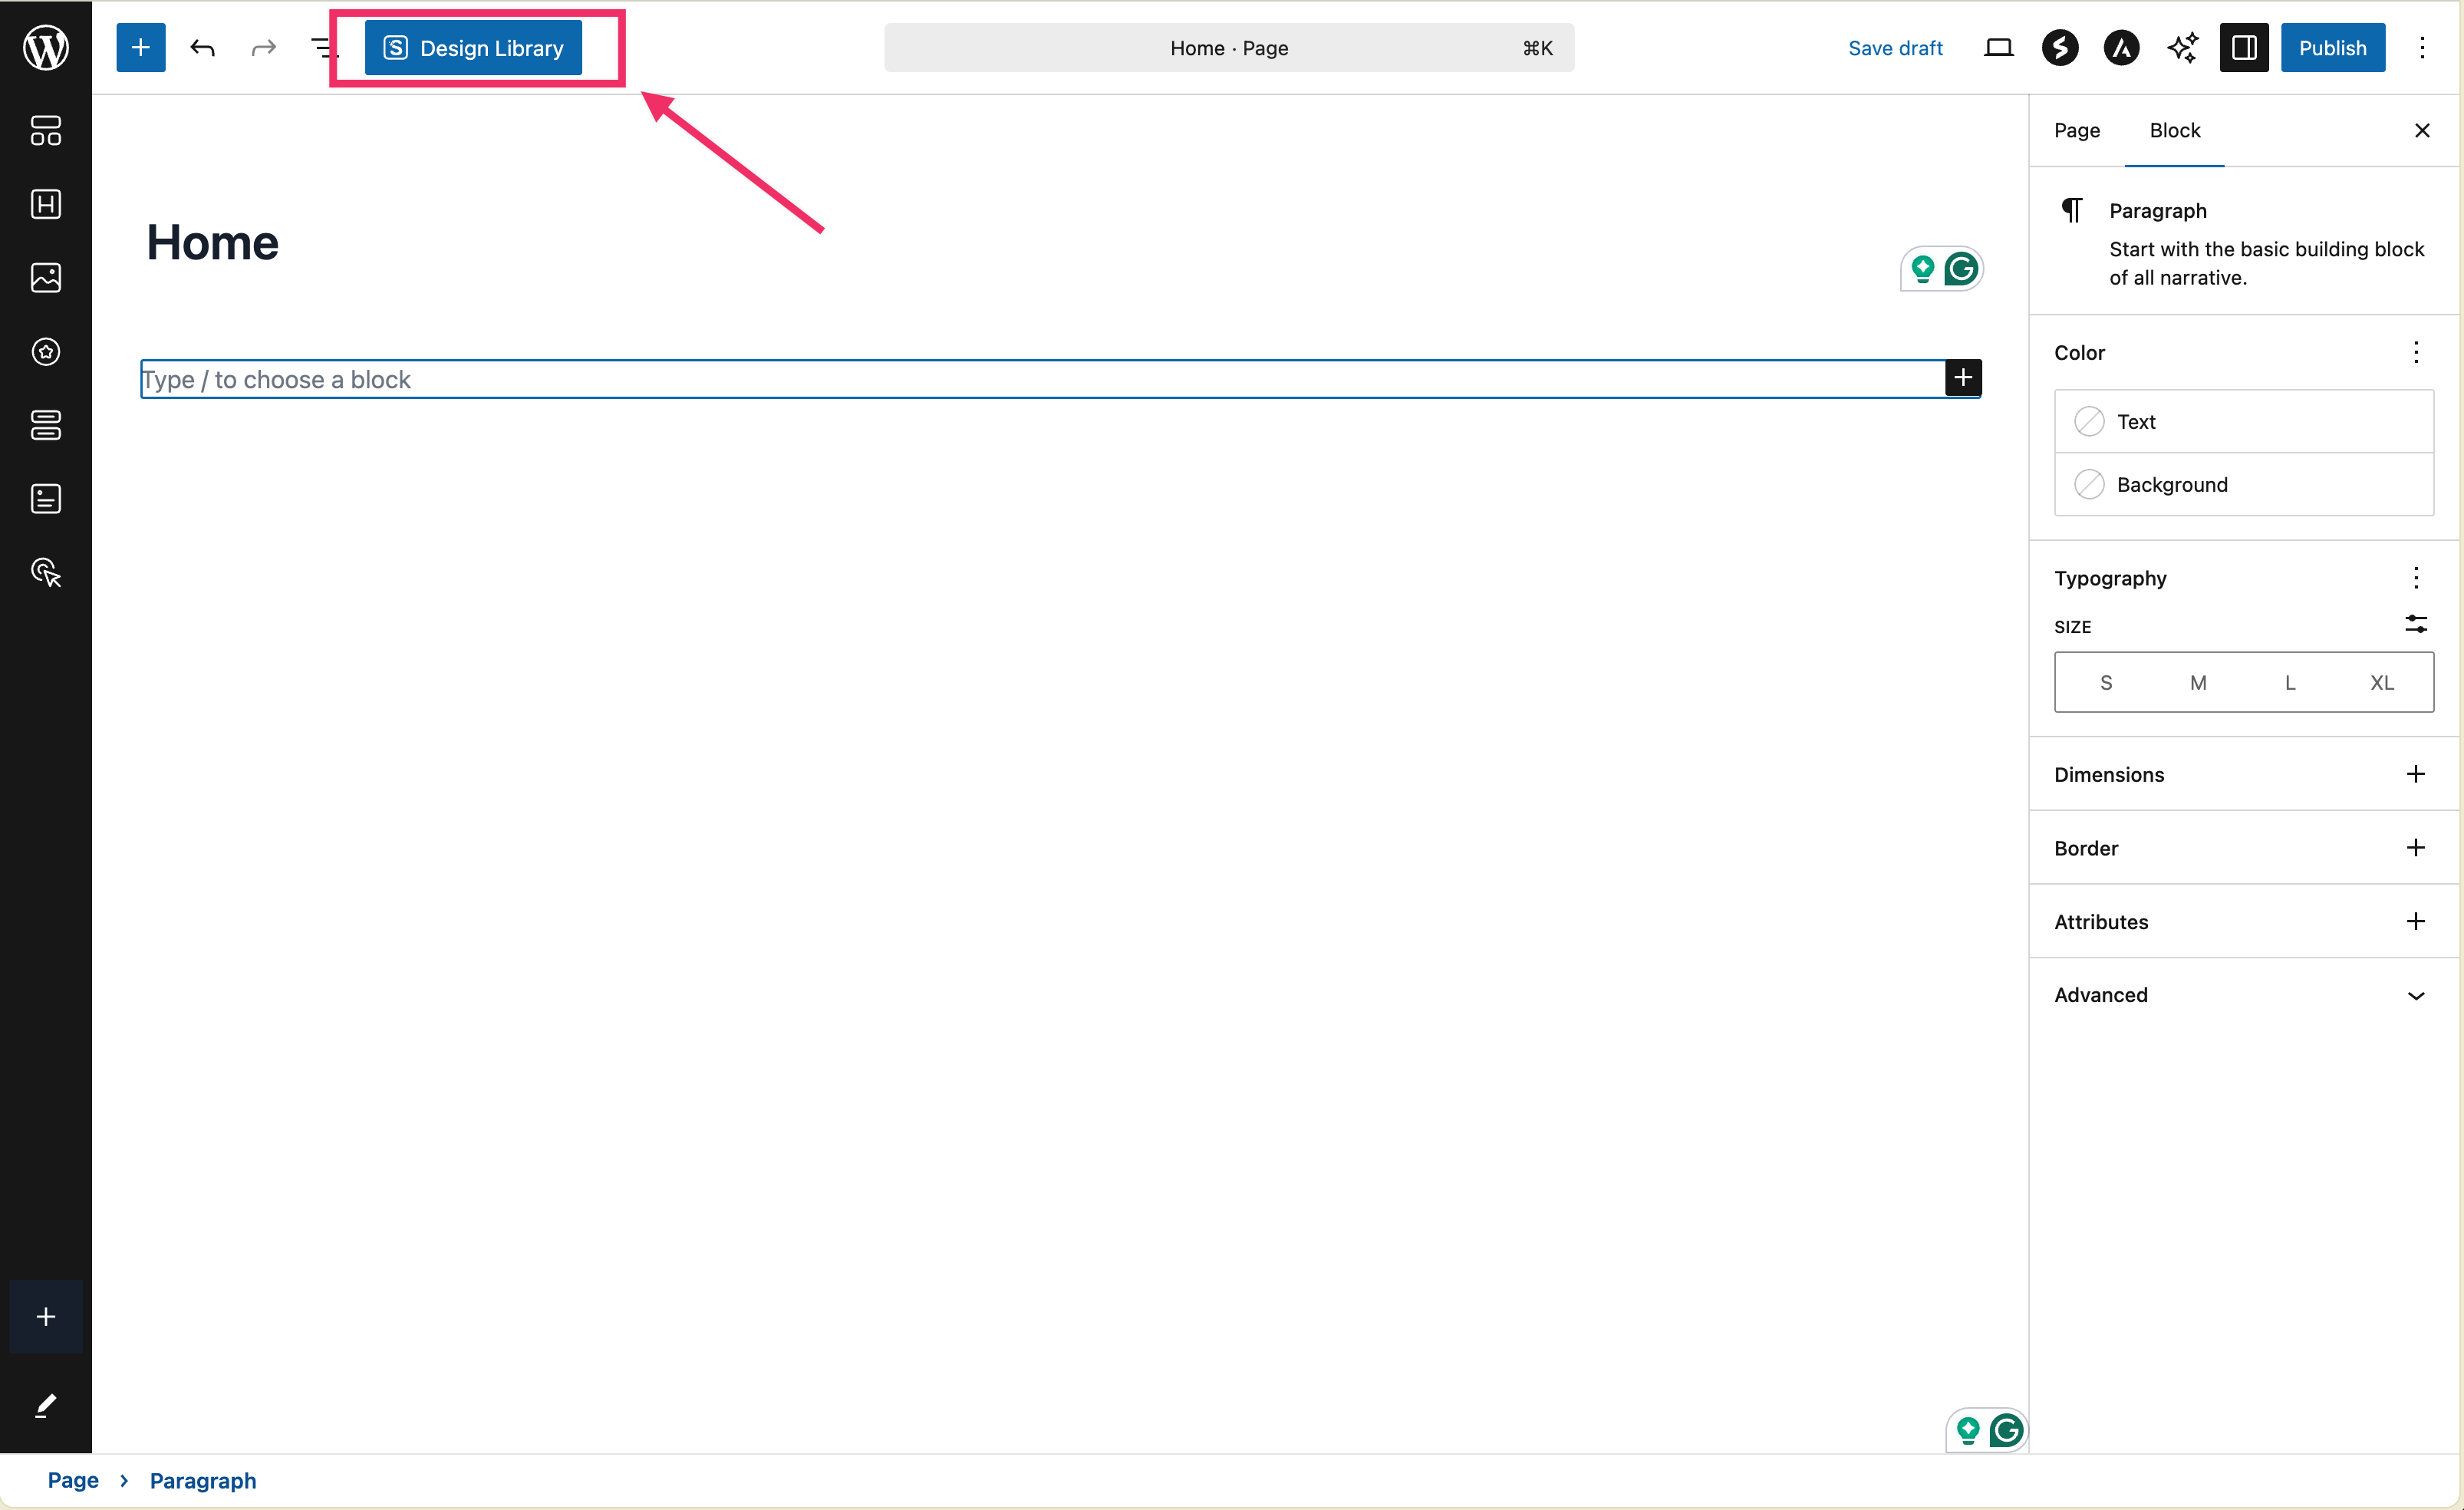Screen dimensions: 2464x1510
Task: Open the document overview list icon
Action: pyautogui.click(x=322, y=47)
